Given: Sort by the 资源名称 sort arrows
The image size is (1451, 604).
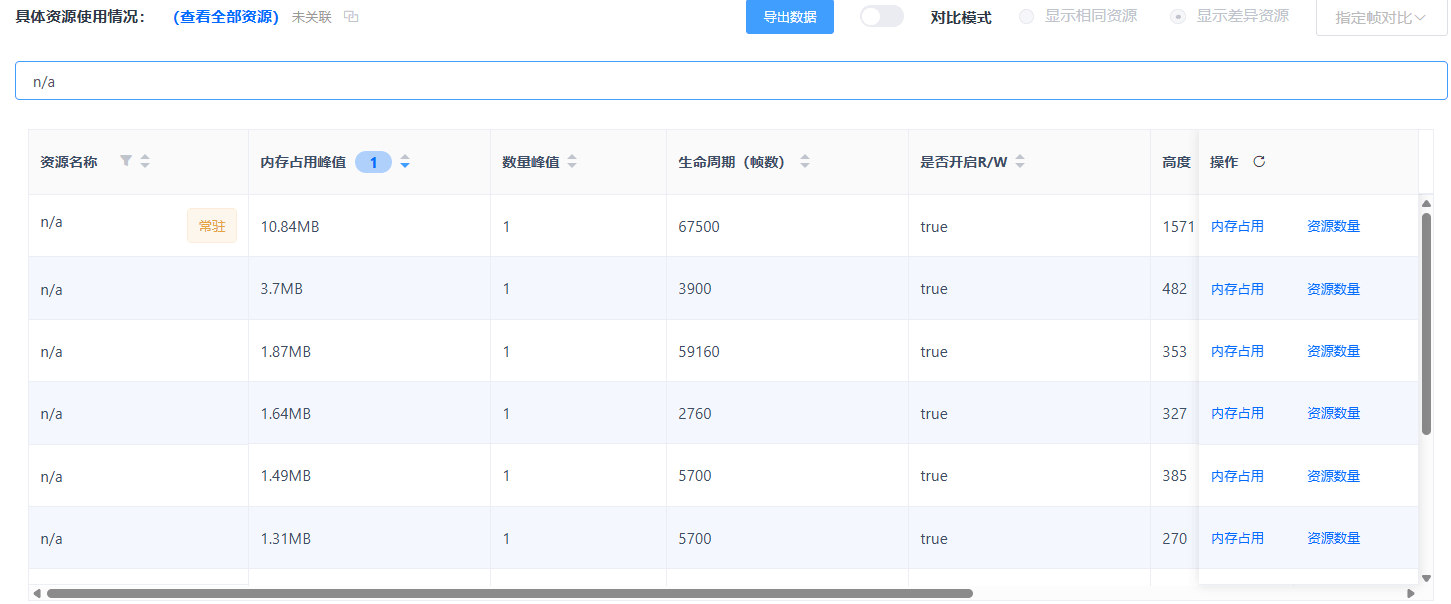Looking at the screenshot, I should pos(145,161).
